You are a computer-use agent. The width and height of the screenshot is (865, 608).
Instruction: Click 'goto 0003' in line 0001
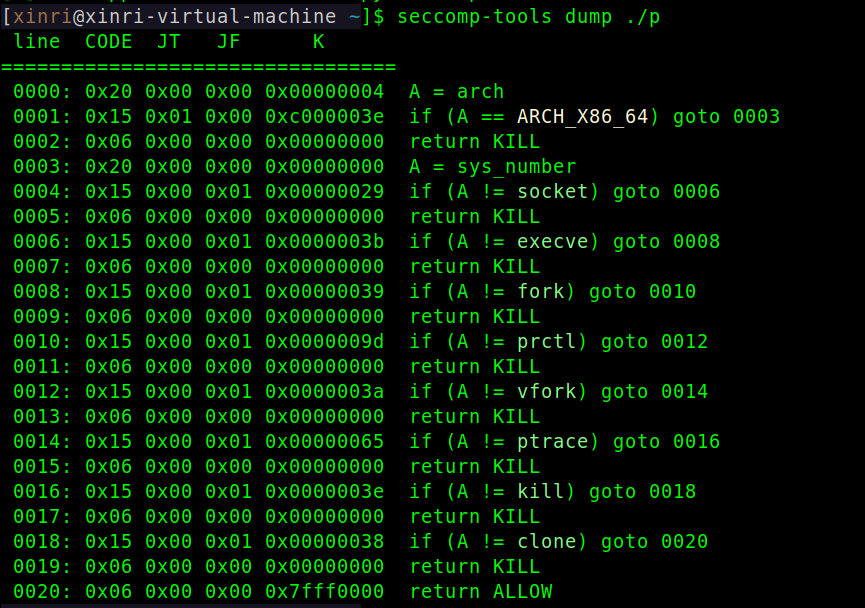[727, 116]
